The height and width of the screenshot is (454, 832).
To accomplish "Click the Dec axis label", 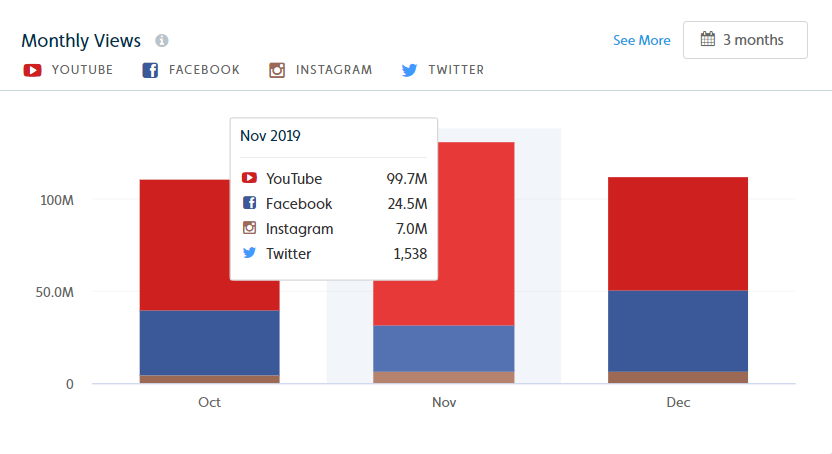I will pyautogui.click(x=678, y=402).
